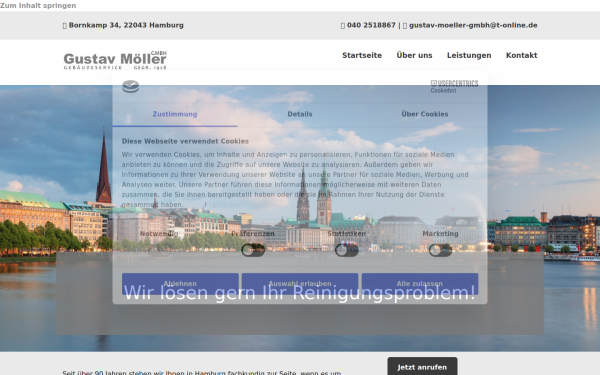
Task: Switch to the Details tab
Action: pyautogui.click(x=300, y=114)
